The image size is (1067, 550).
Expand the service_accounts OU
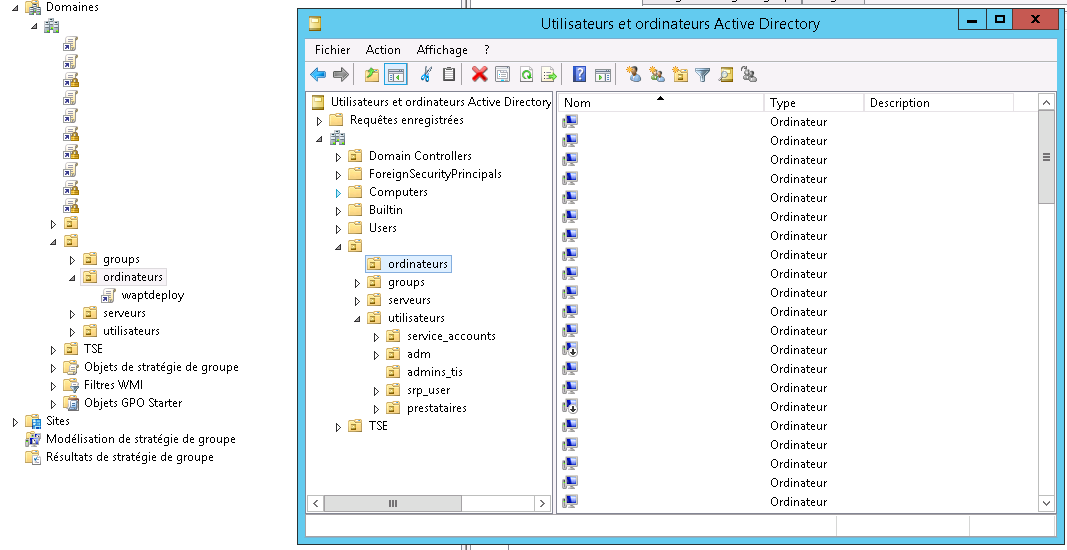pos(376,336)
